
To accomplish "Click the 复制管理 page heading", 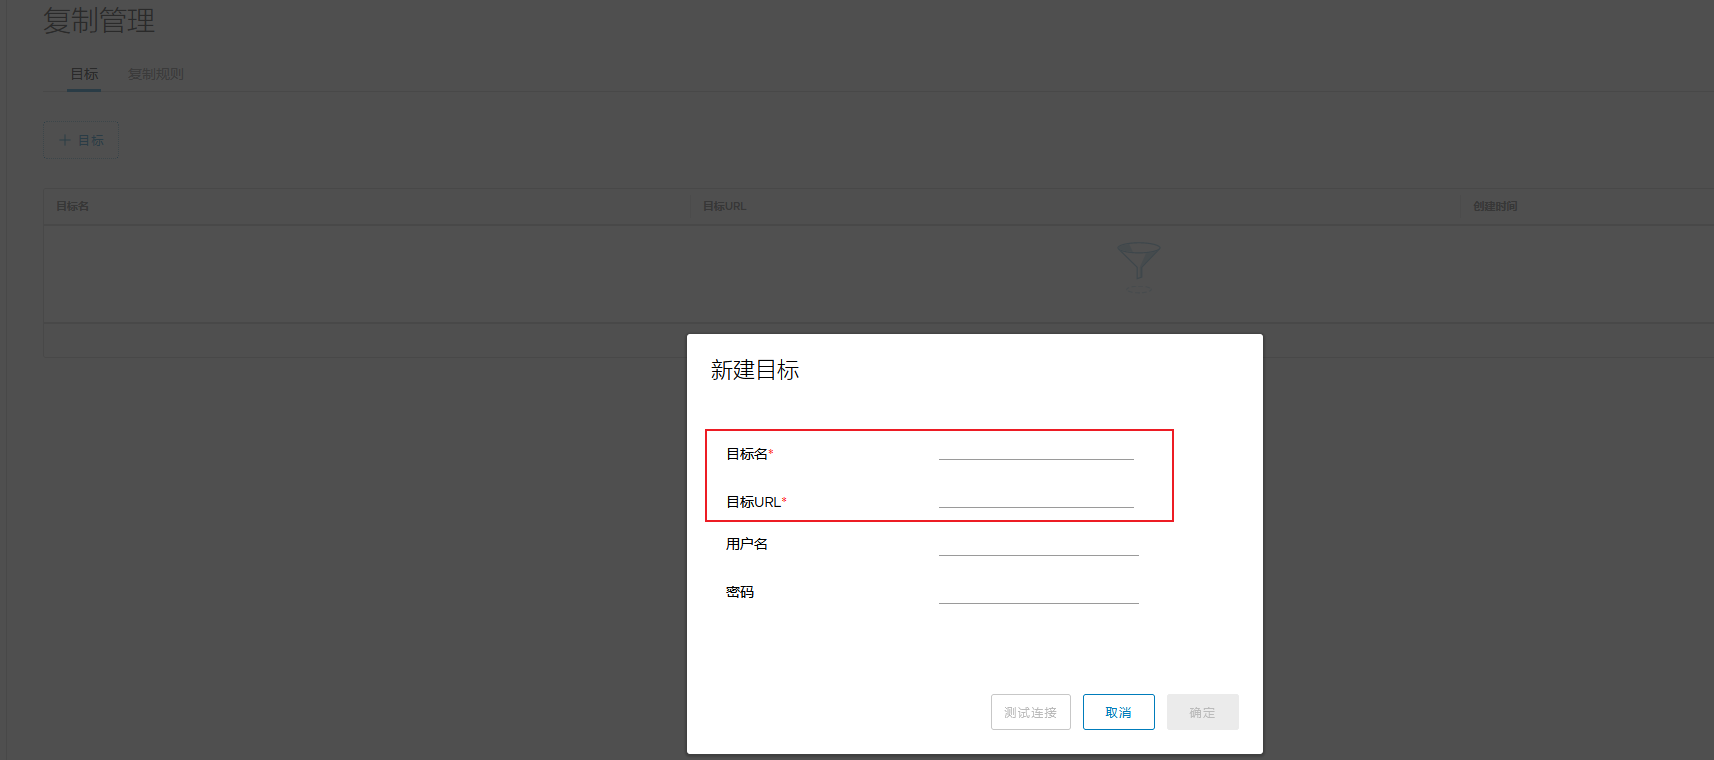I will click(x=99, y=20).
